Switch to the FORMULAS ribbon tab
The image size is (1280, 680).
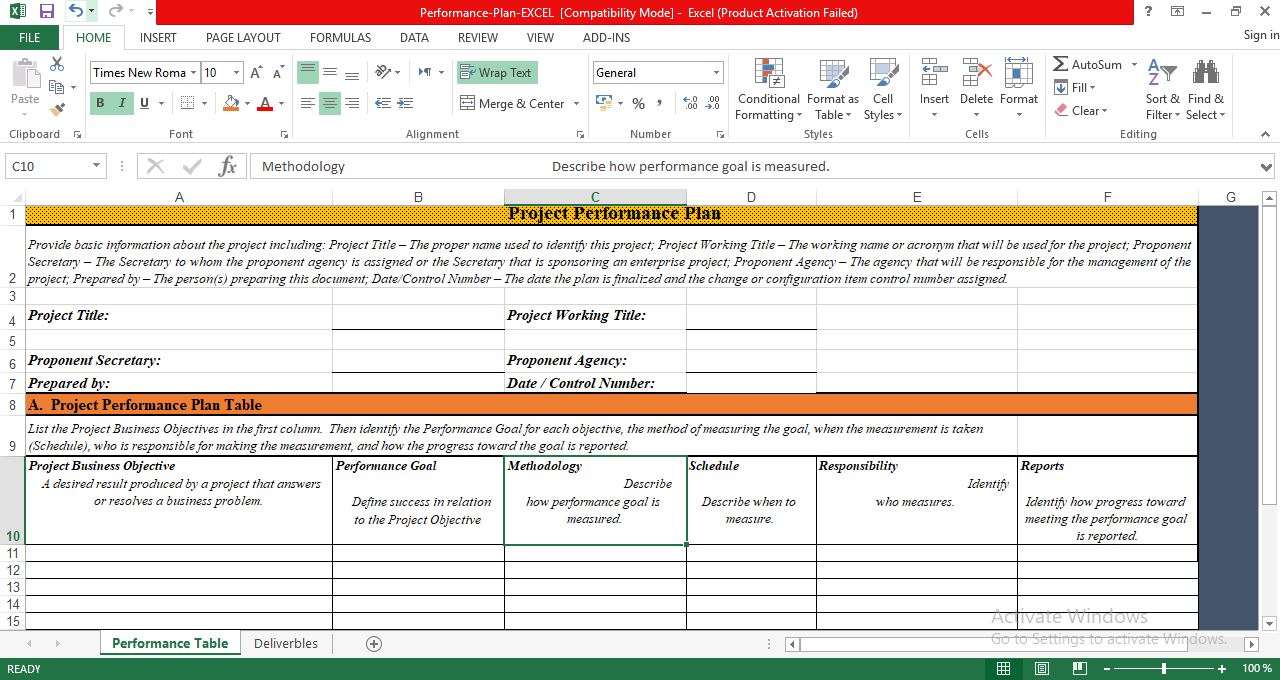pos(340,37)
